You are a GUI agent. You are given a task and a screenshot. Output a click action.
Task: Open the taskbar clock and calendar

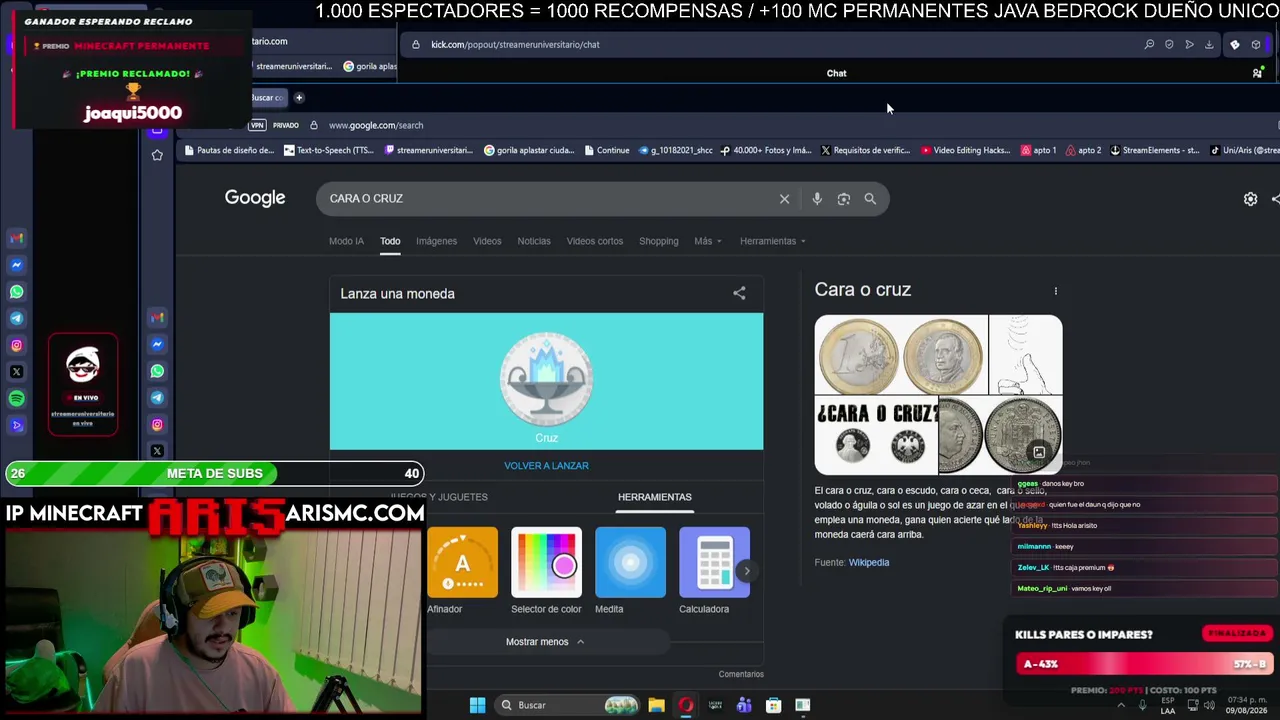click(1246, 705)
